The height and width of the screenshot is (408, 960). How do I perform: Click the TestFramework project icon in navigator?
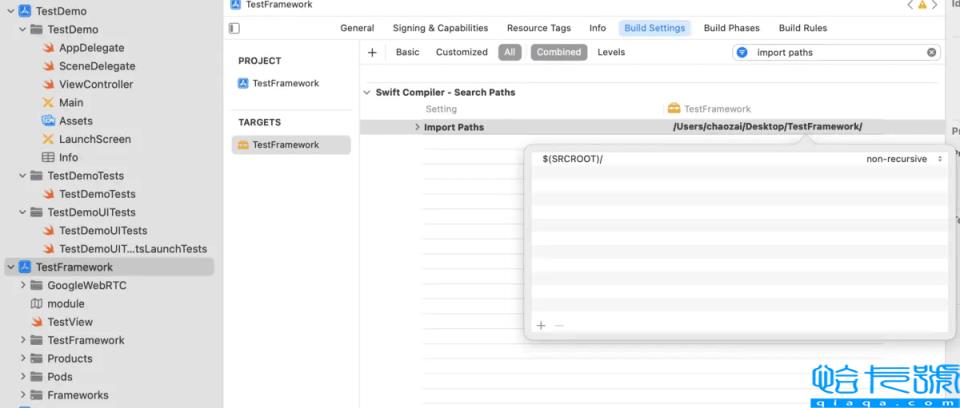point(25,267)
